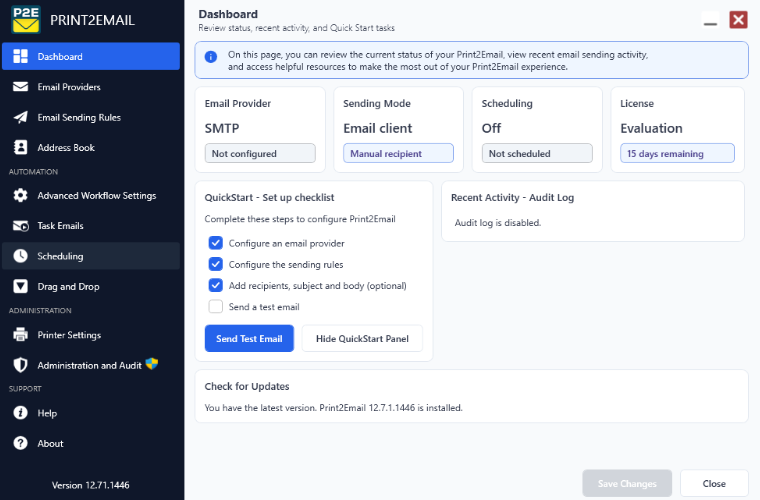This screenshot has width=760, height=500.
Task: Click the Not scheduled status badge
Action: [x=537, y=153]
